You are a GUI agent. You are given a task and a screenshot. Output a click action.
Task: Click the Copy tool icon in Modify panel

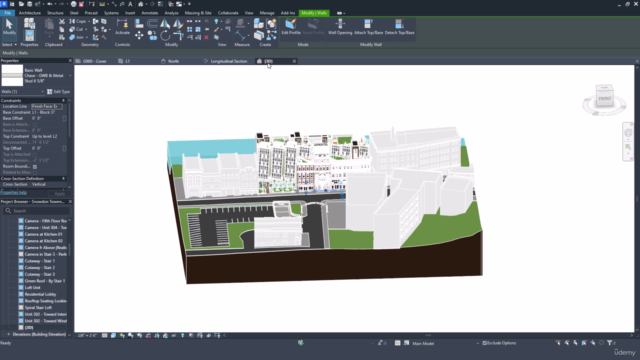click(152, 36)
